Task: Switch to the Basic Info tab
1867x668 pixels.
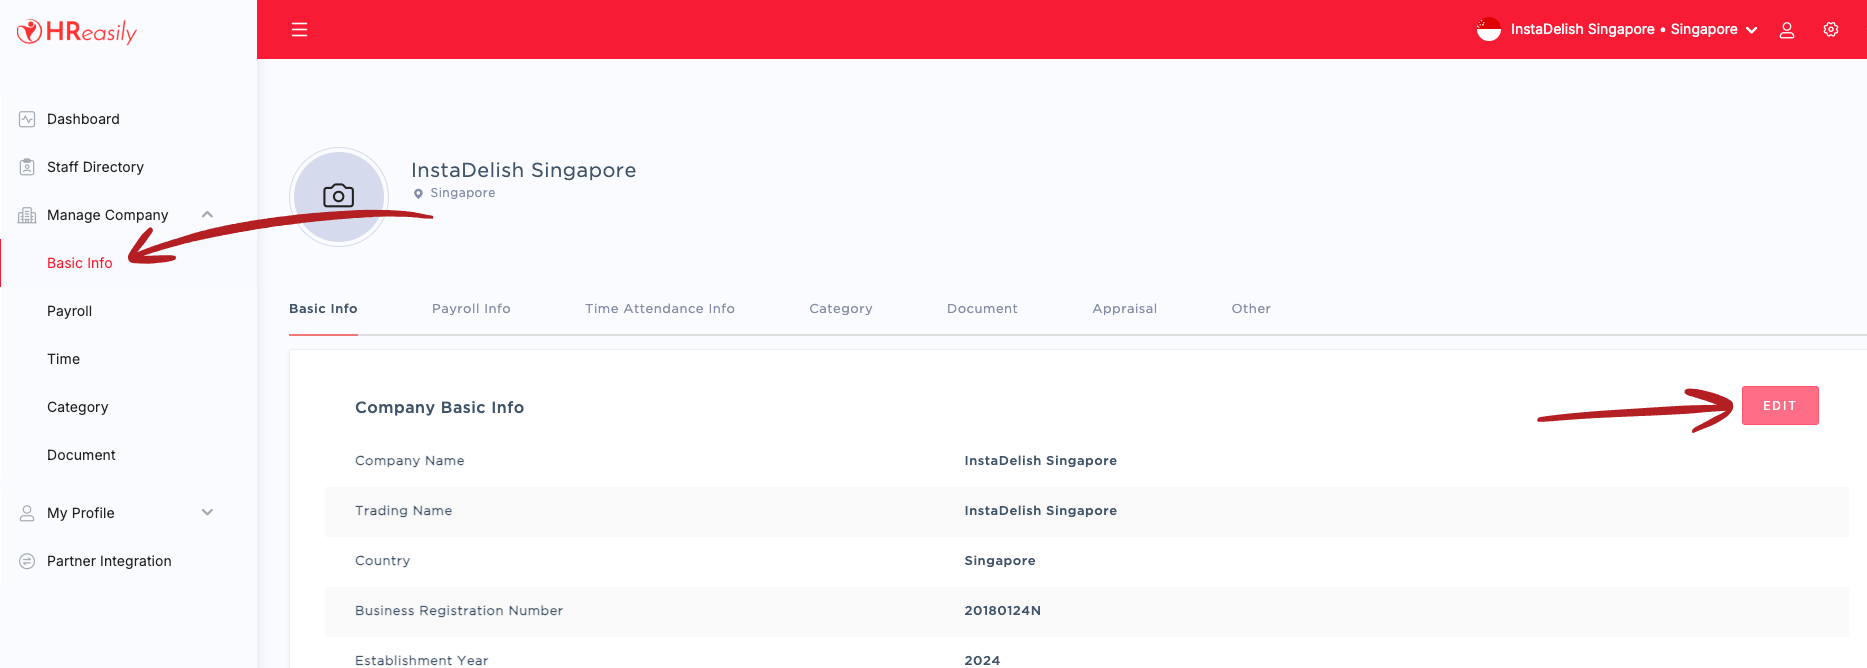Action: coord(323,309)
